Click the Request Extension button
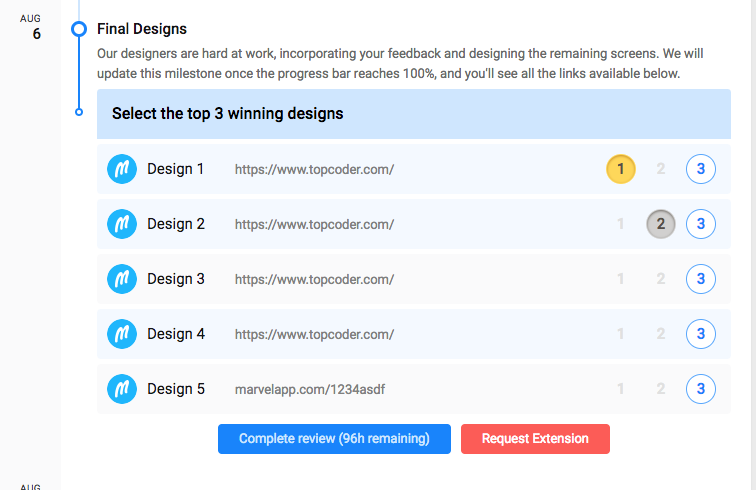 point(535,439)
